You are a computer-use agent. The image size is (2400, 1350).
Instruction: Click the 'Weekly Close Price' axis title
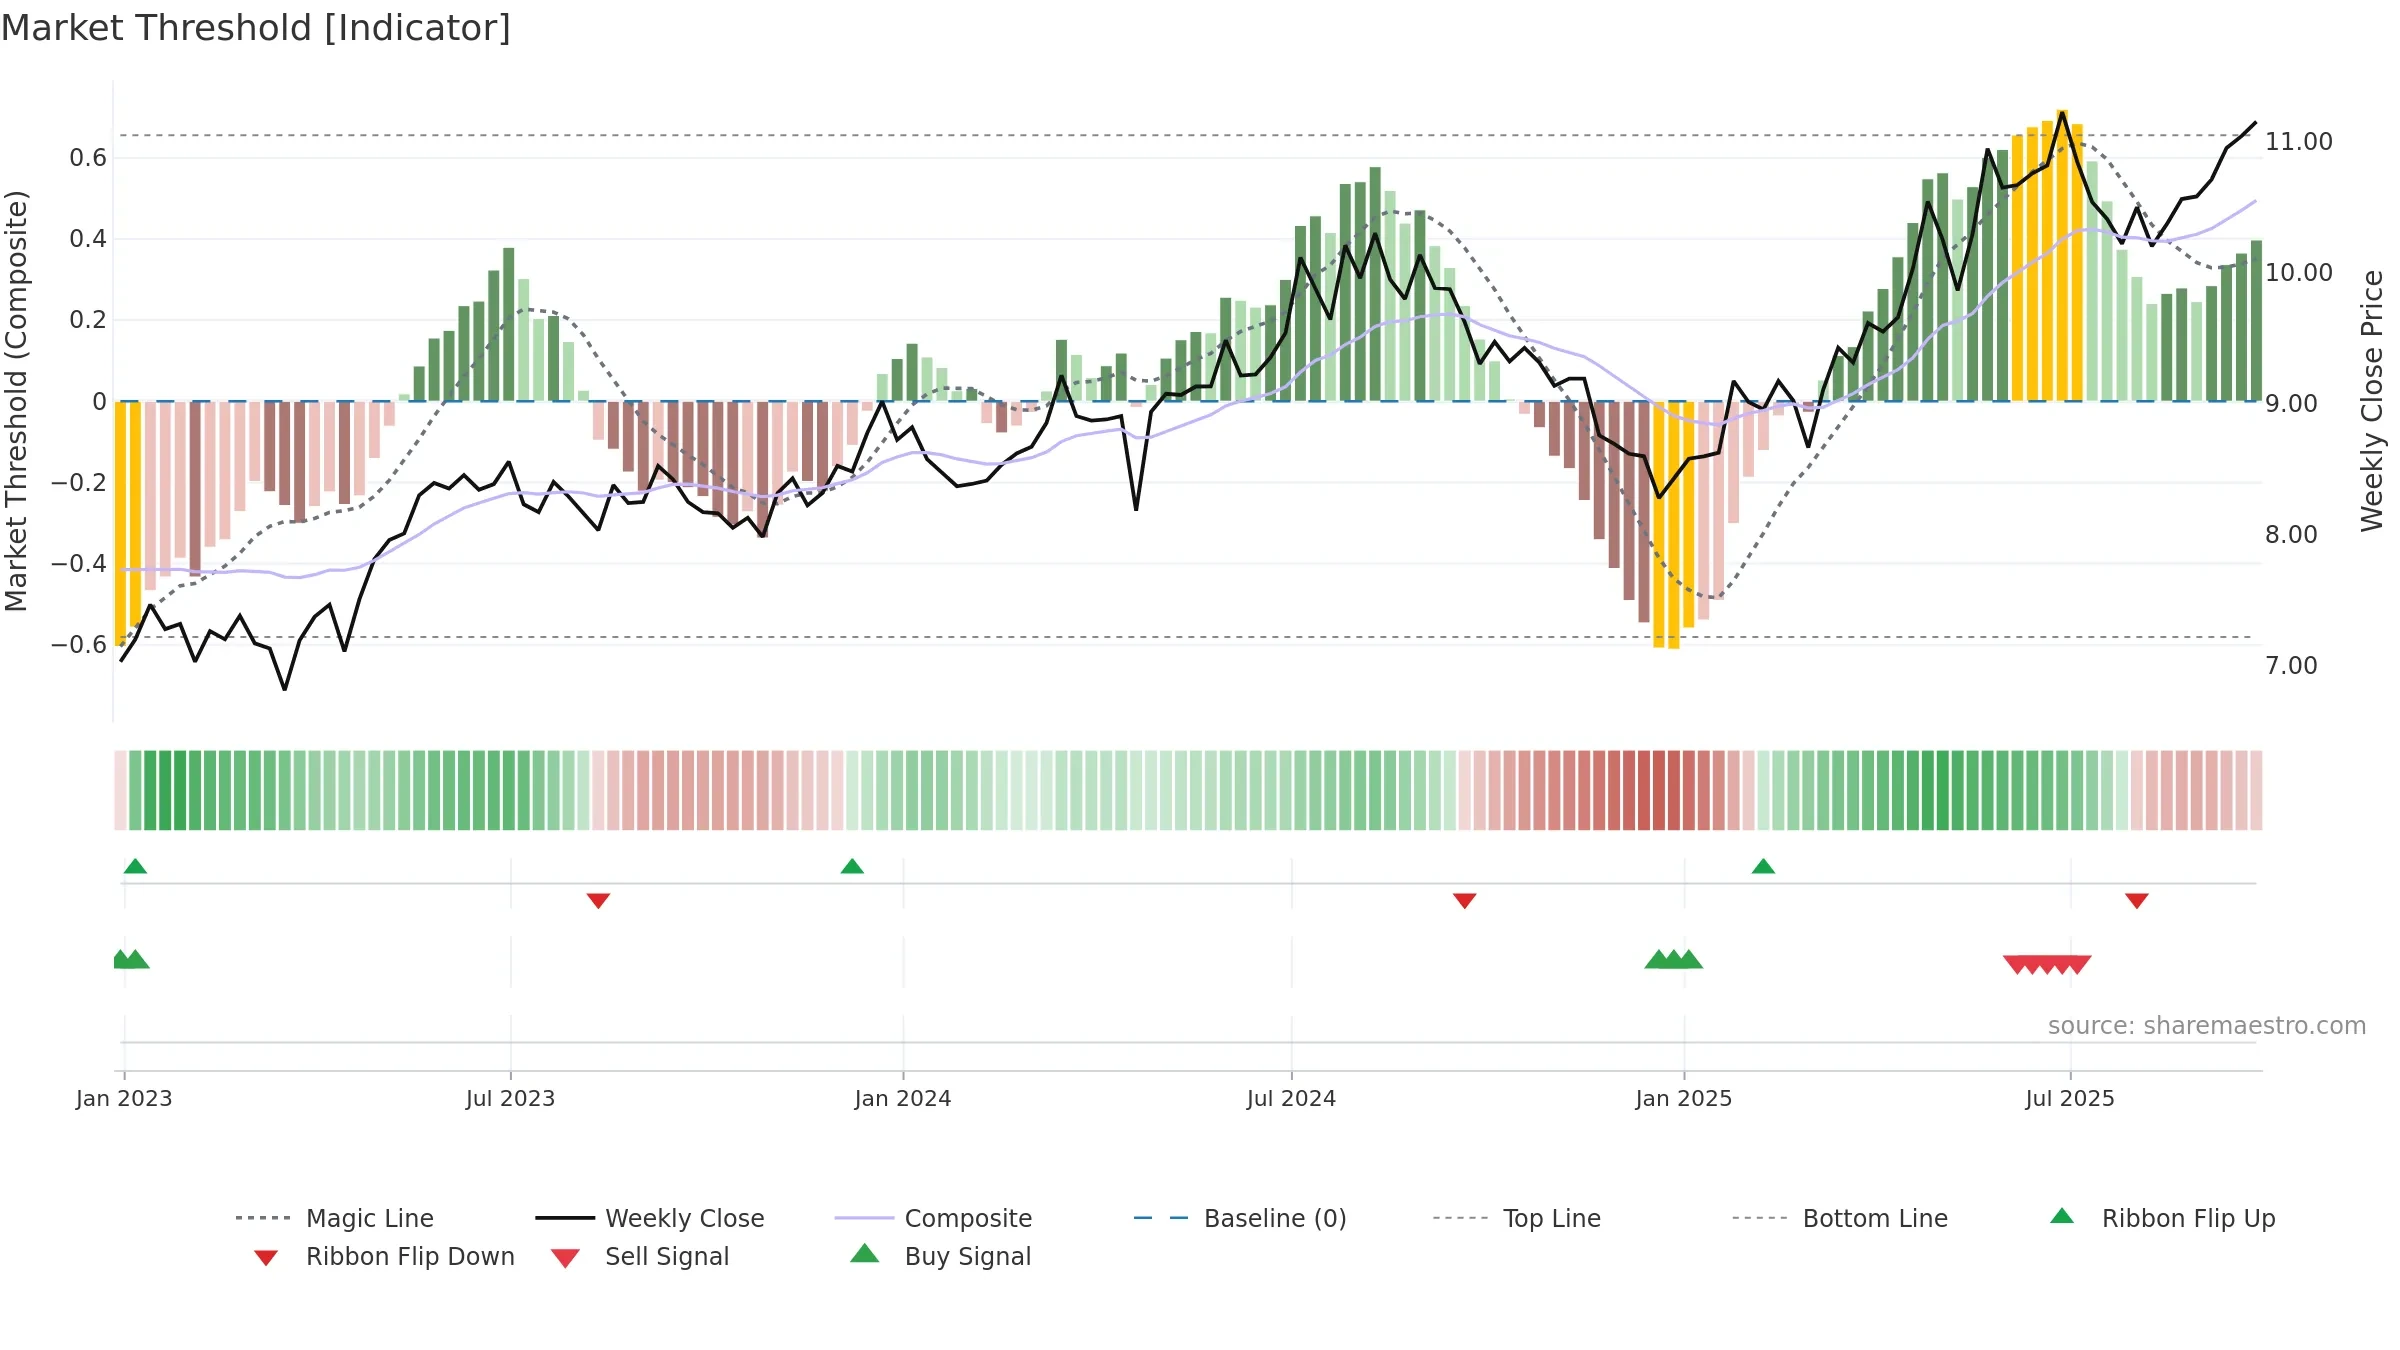point(2372,401)
